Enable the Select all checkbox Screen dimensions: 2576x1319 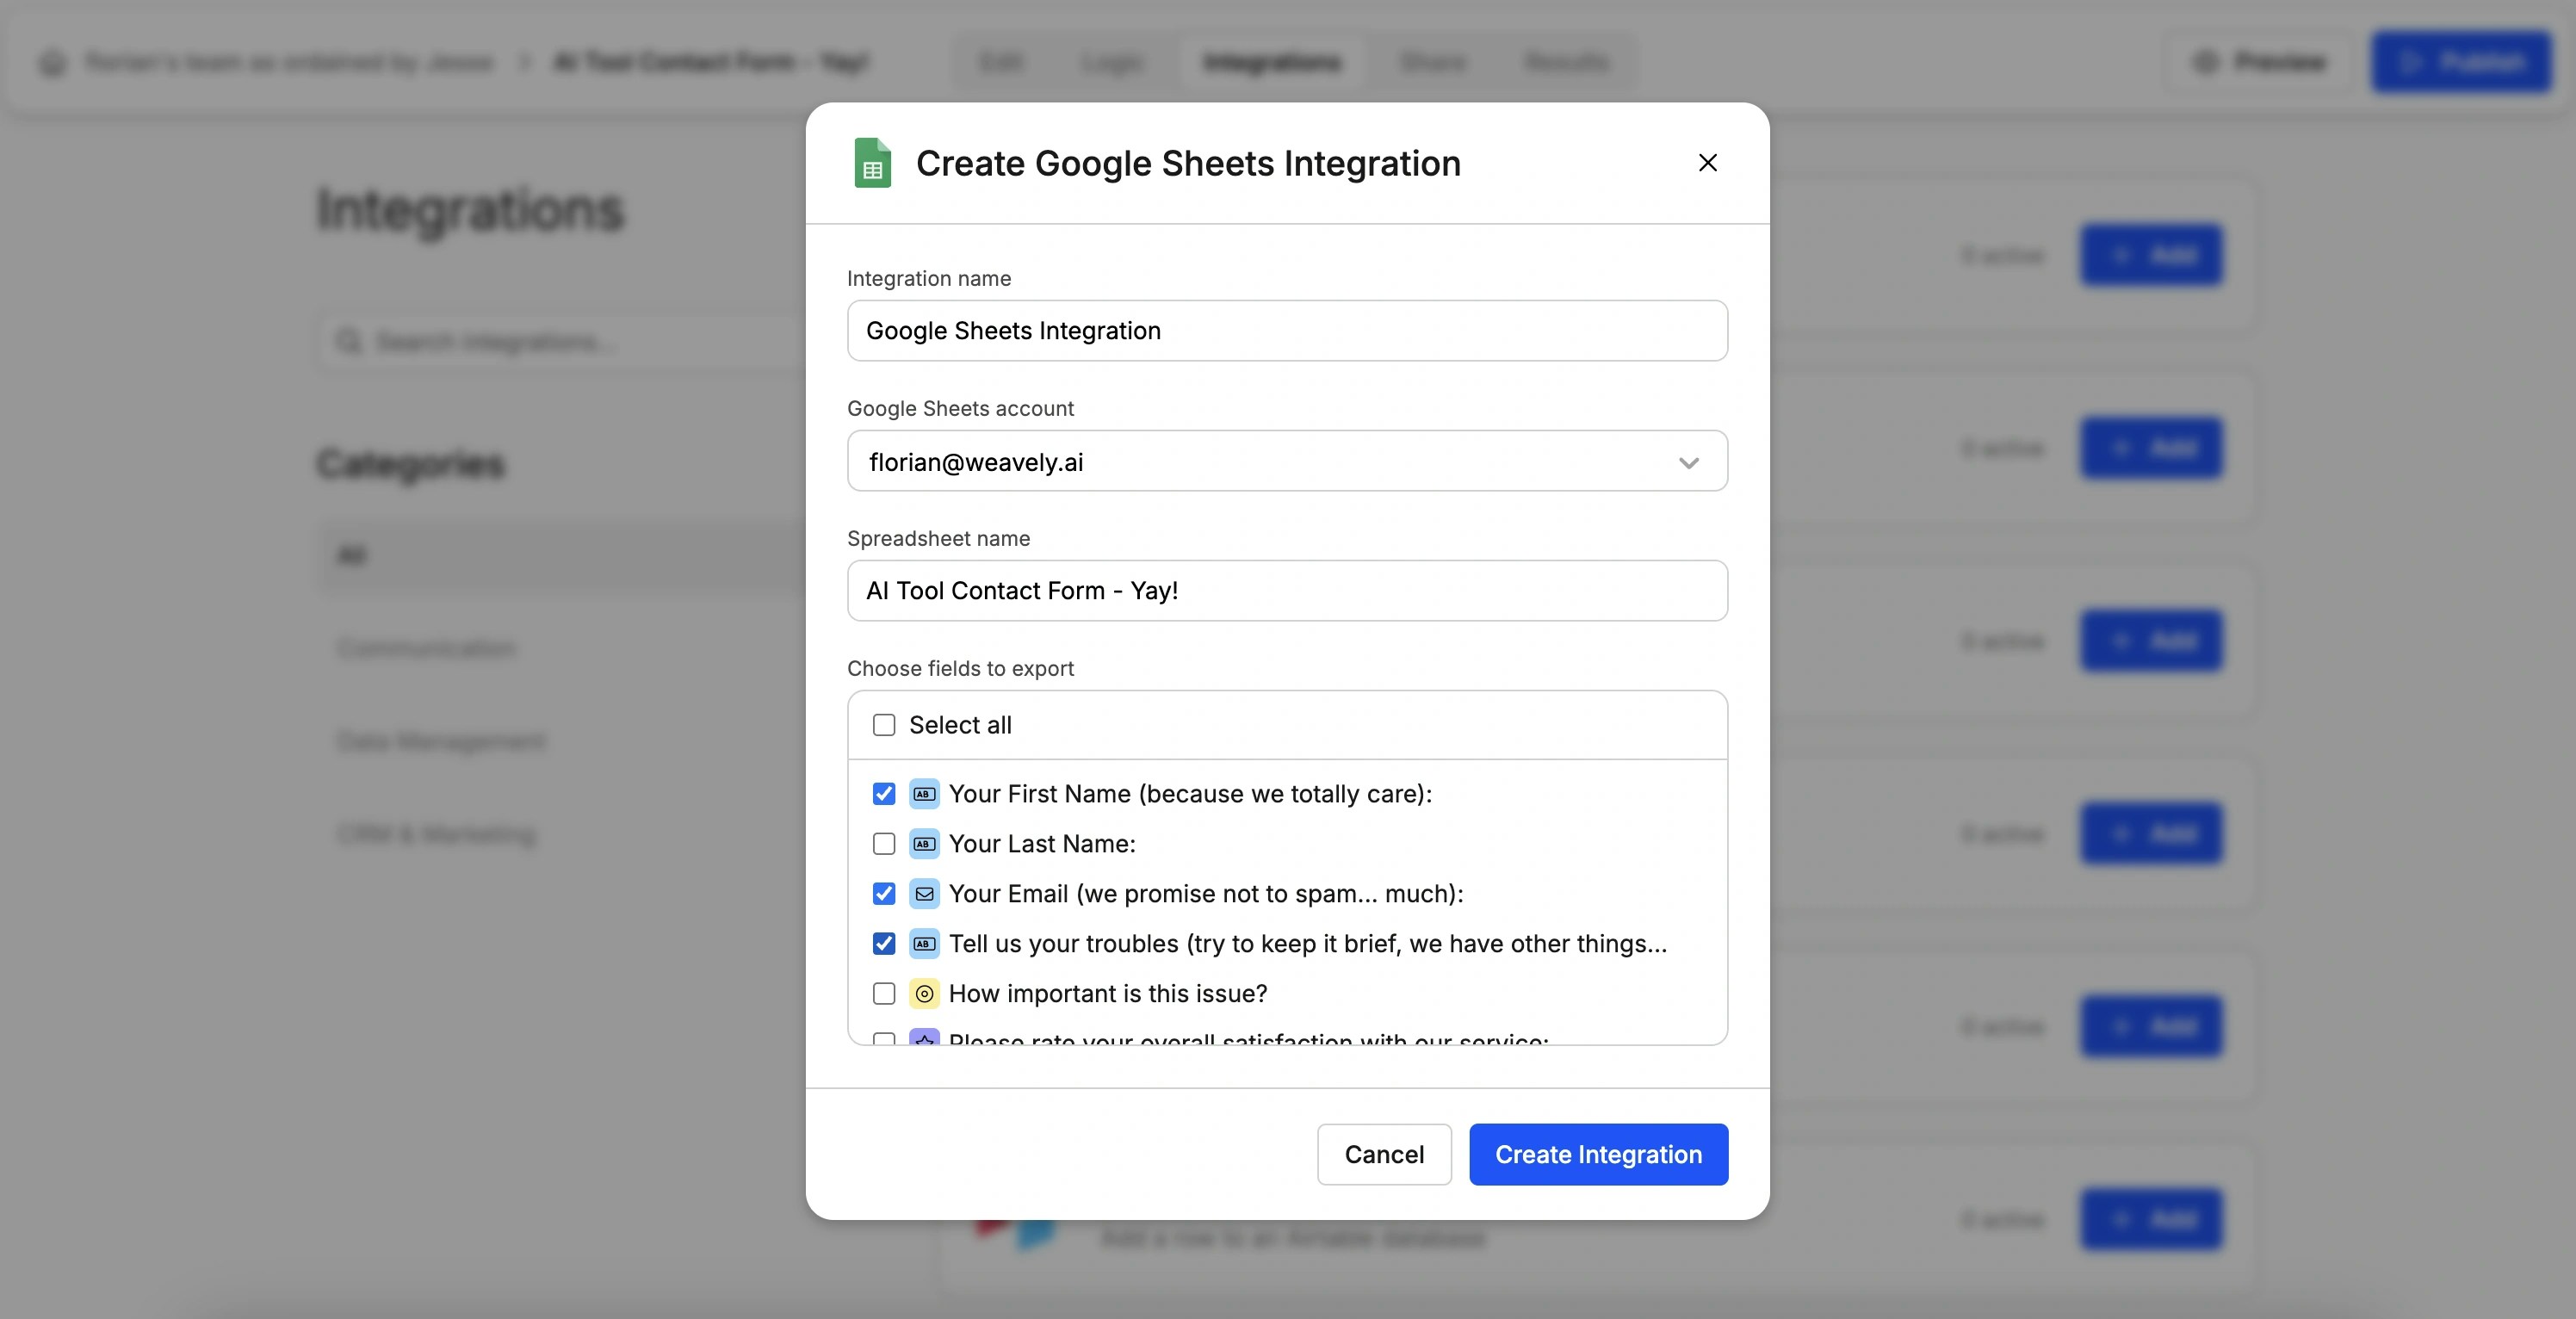pos(883,724)
